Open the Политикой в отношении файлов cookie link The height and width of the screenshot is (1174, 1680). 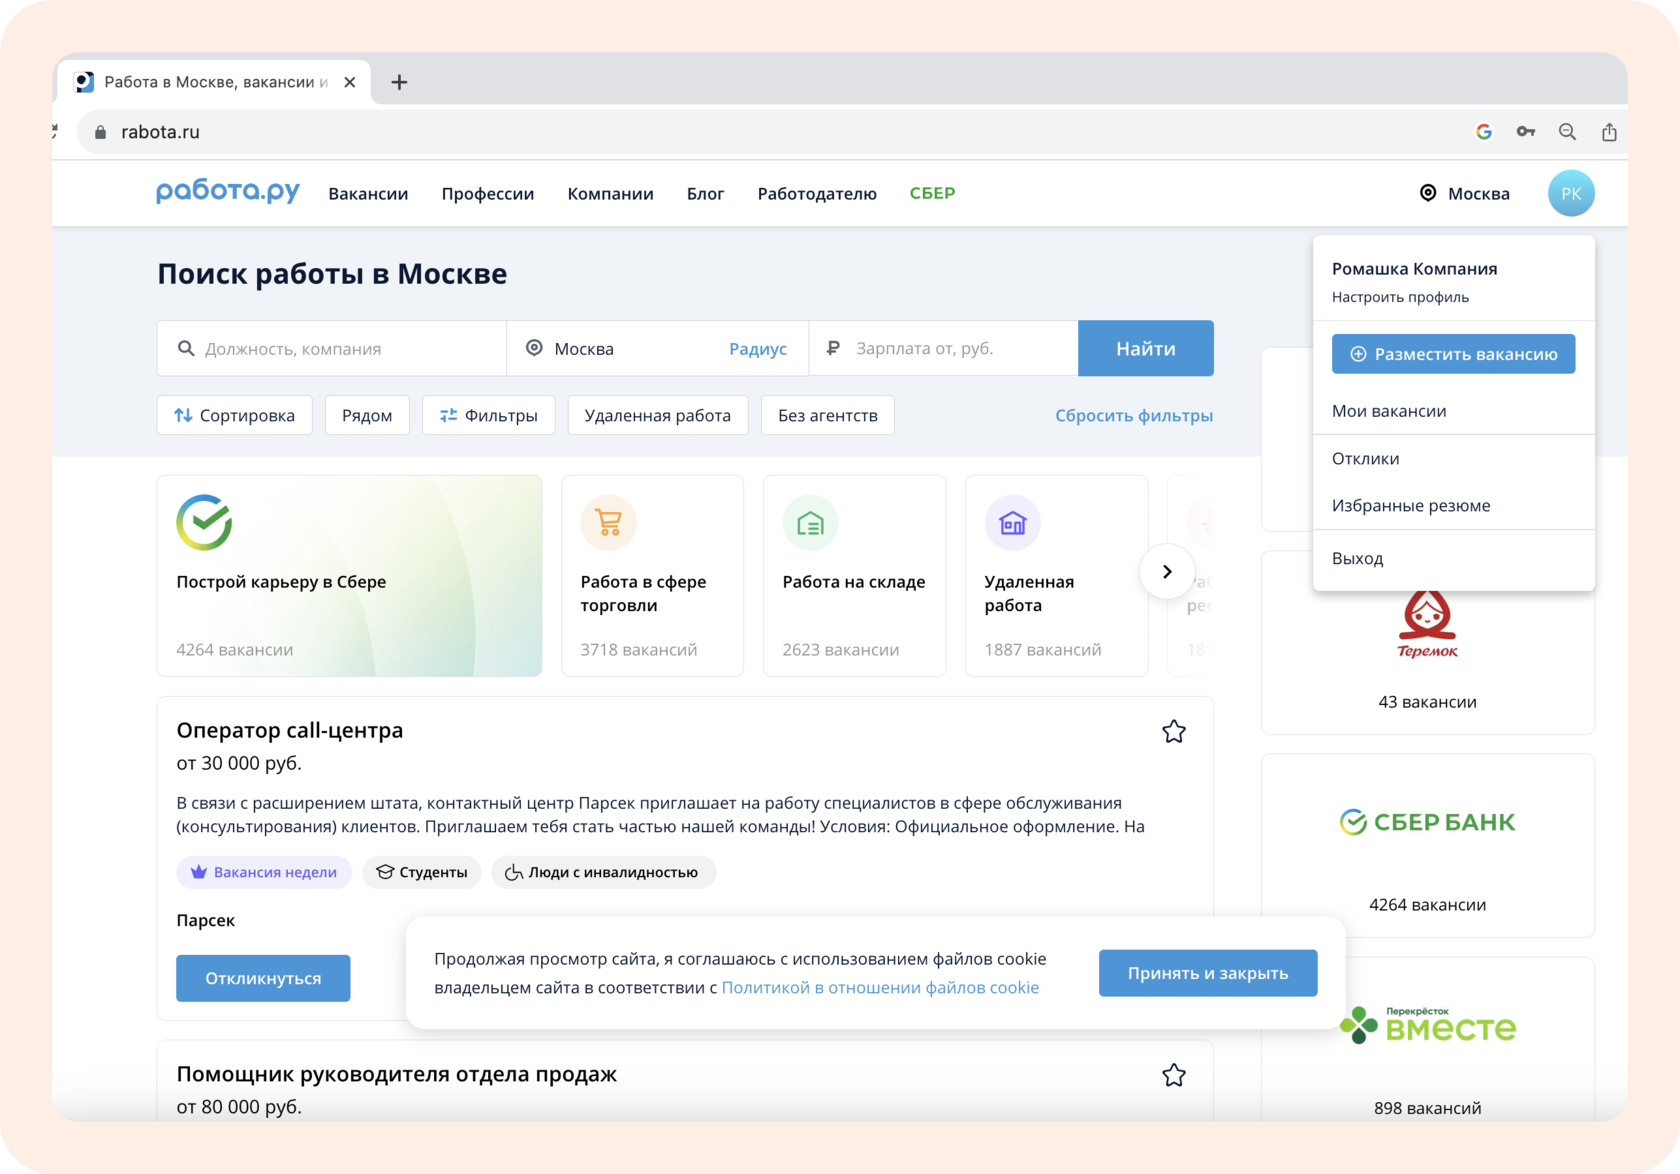coord(880,988)
